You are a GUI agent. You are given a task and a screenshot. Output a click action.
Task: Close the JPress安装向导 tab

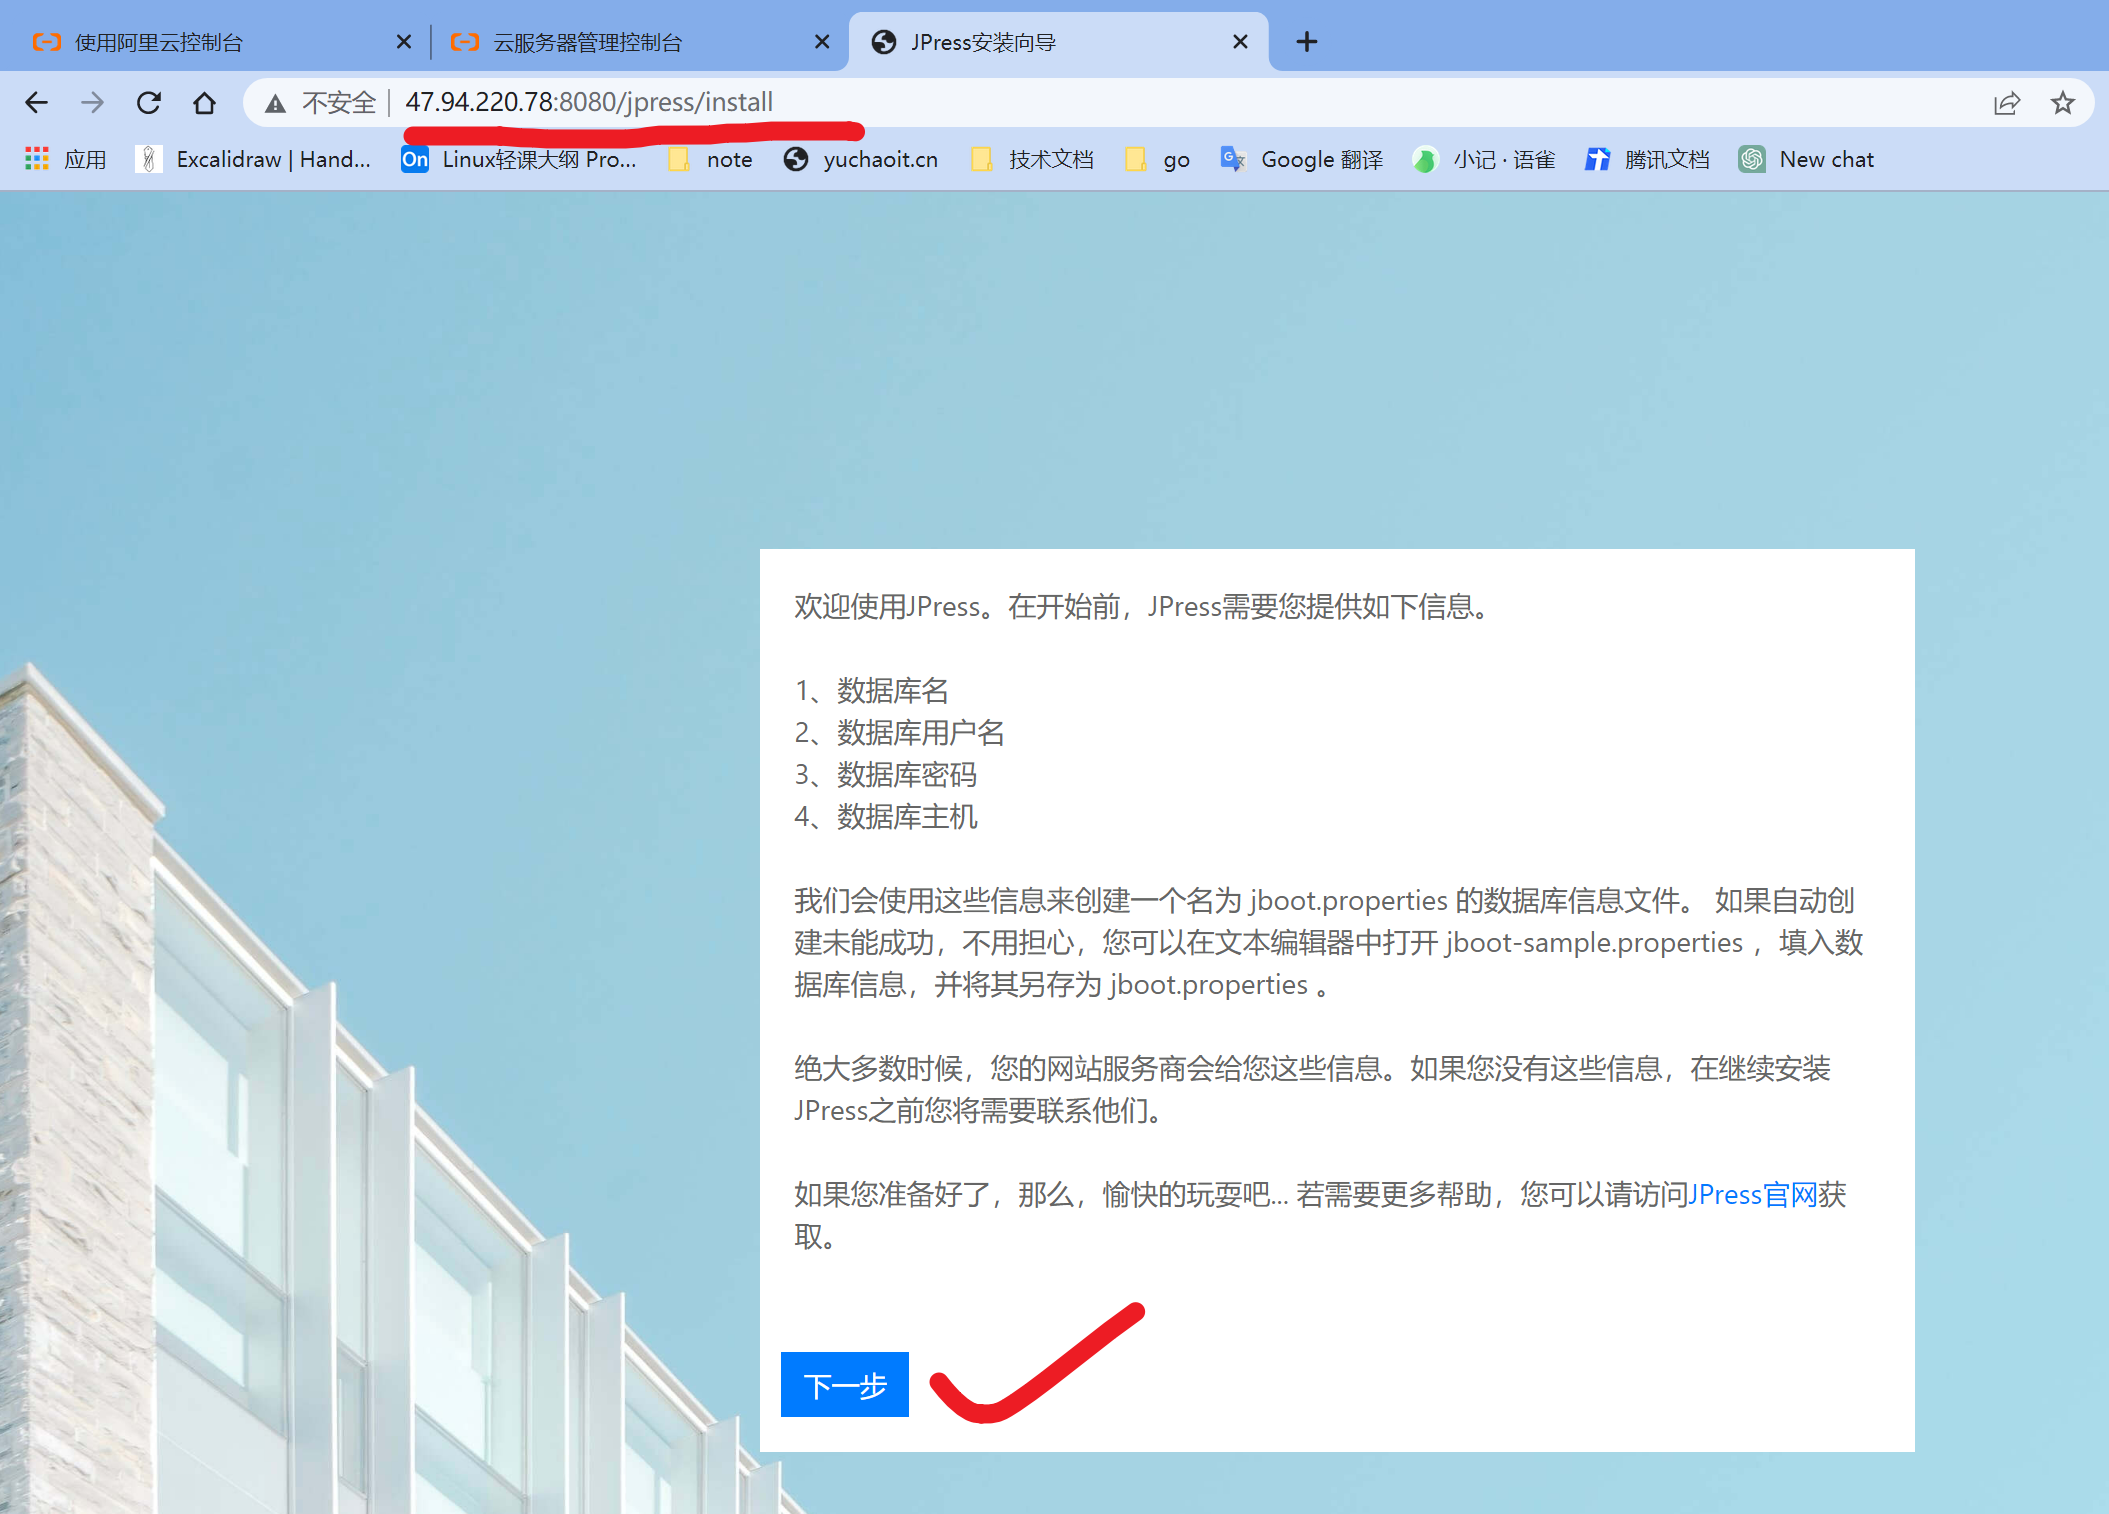(x=1240, y=42)
